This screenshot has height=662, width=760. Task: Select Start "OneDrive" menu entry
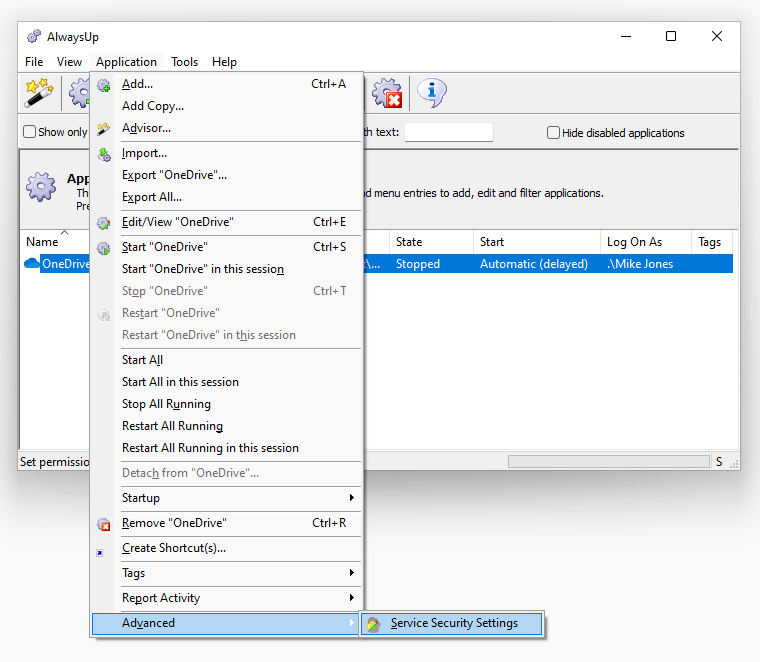pos(227,248)
